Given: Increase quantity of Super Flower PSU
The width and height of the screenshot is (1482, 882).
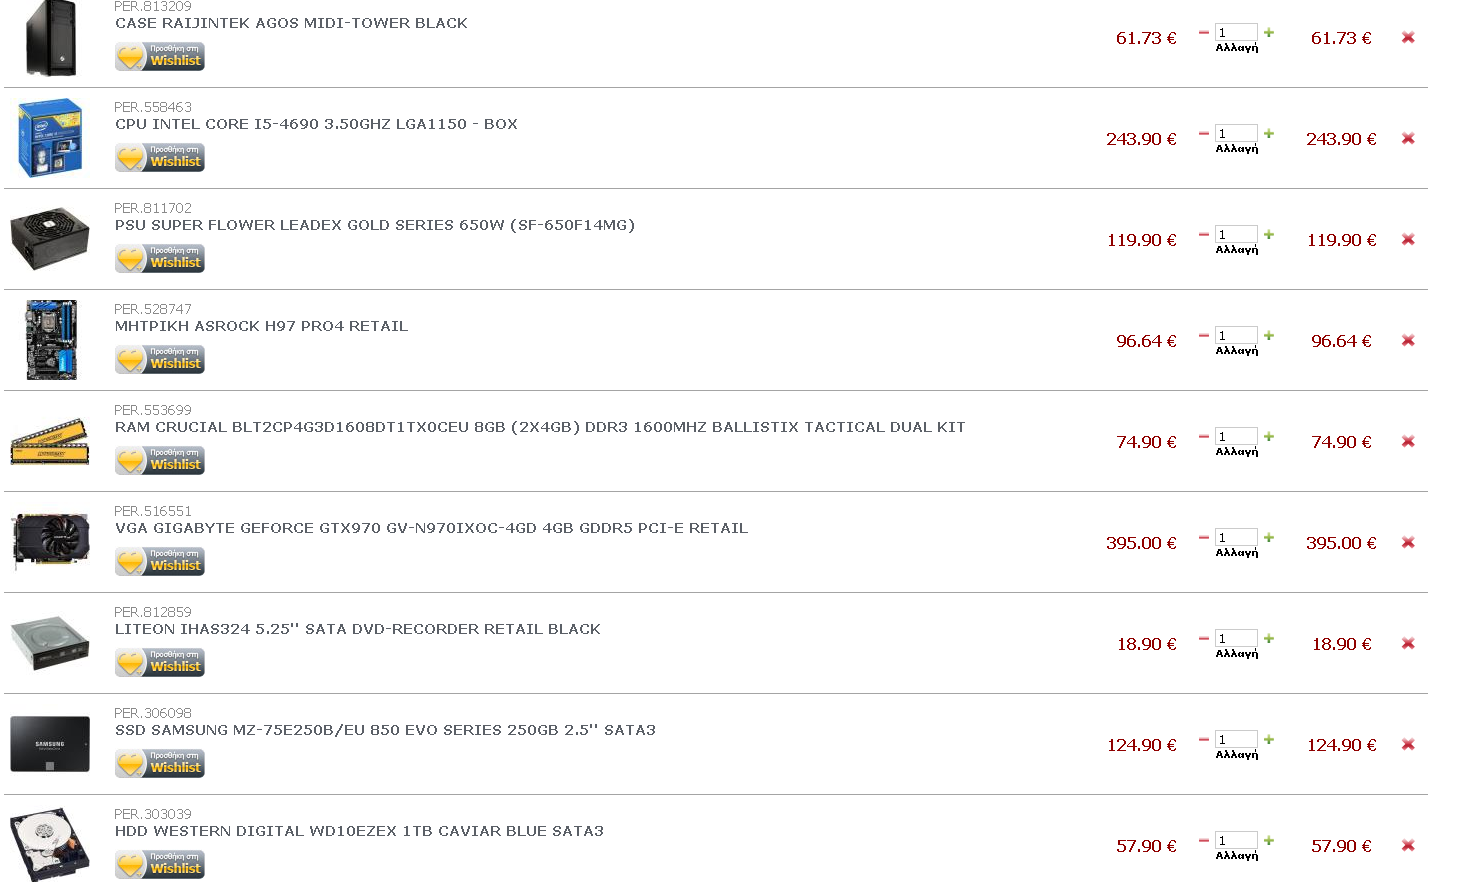Looking at the screenshot, I should [1269, 235].
